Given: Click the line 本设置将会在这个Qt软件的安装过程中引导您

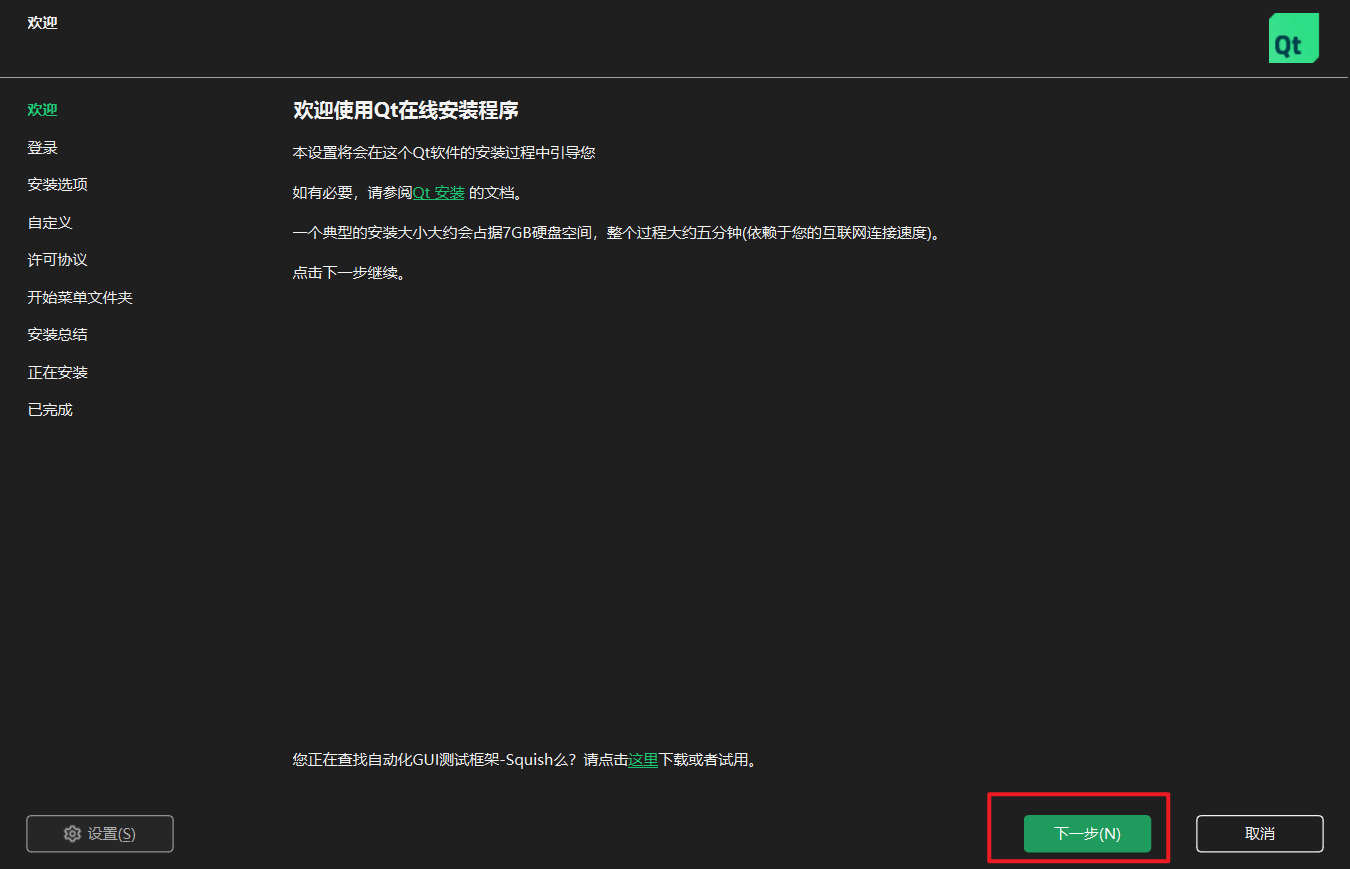Looking at the screenshot, I should [444, 153].
